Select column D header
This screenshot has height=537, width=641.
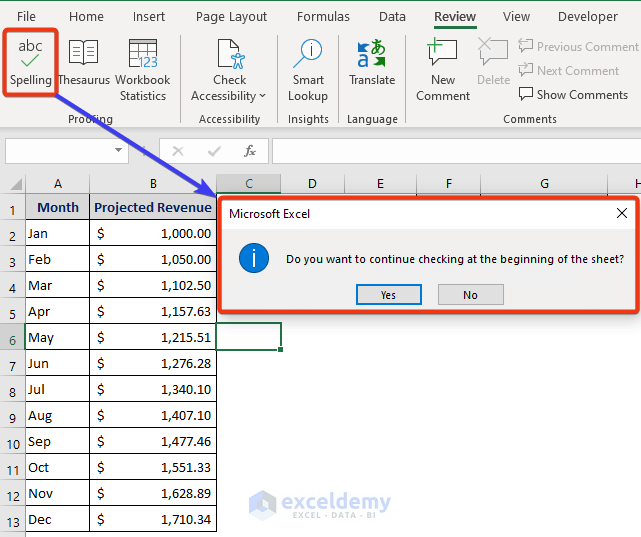coord(312,183)
